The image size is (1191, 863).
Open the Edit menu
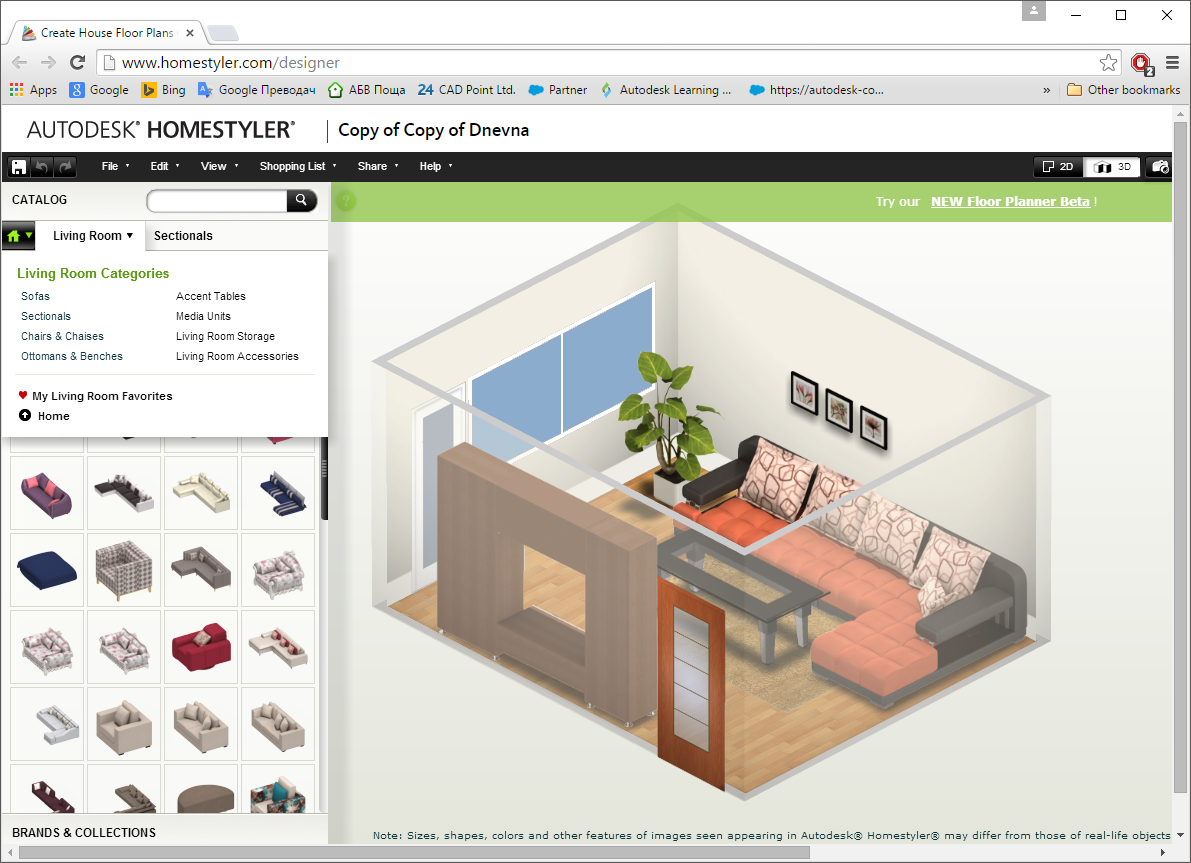[165, 166]
